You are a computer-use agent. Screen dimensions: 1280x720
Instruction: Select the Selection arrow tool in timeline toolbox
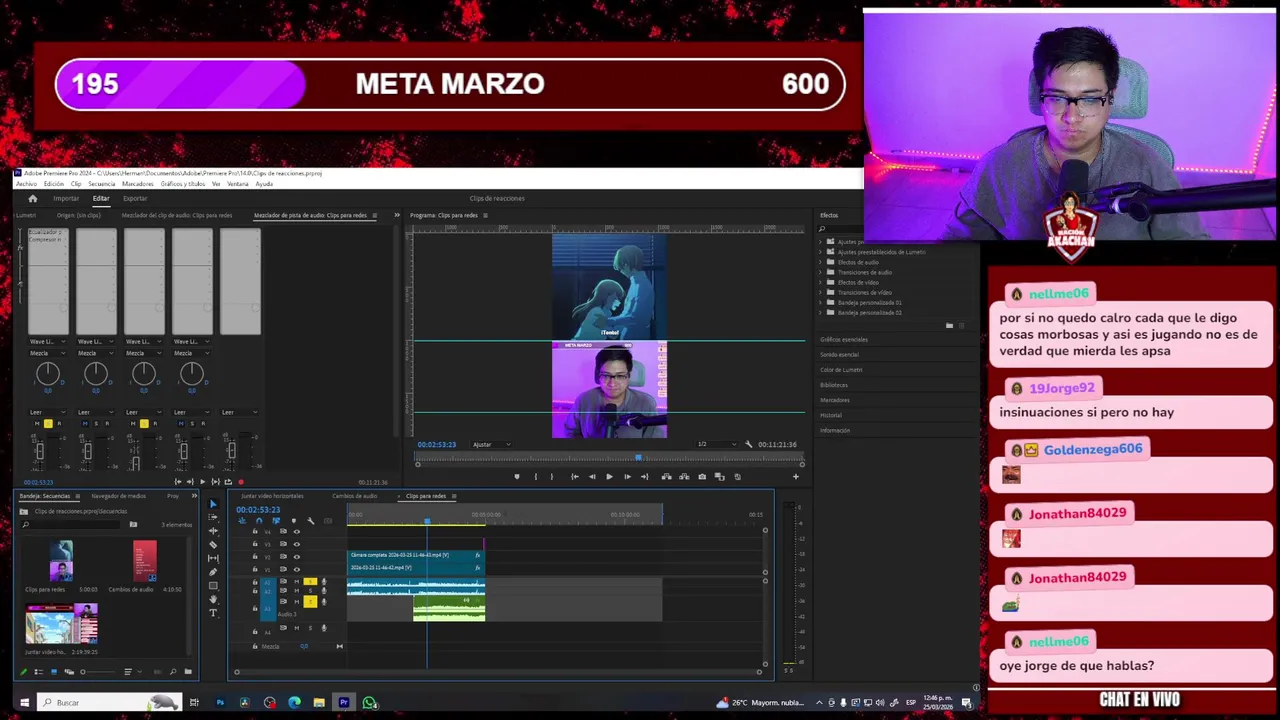pos(213,504)
